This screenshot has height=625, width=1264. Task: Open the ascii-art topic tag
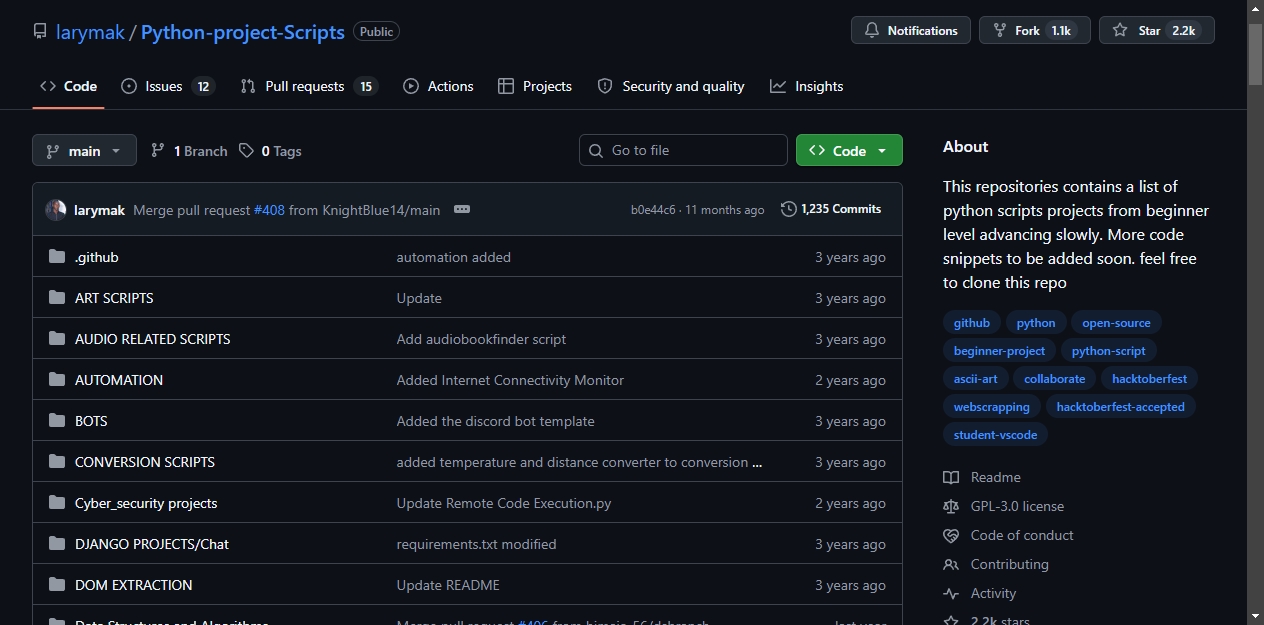(975, 379)
